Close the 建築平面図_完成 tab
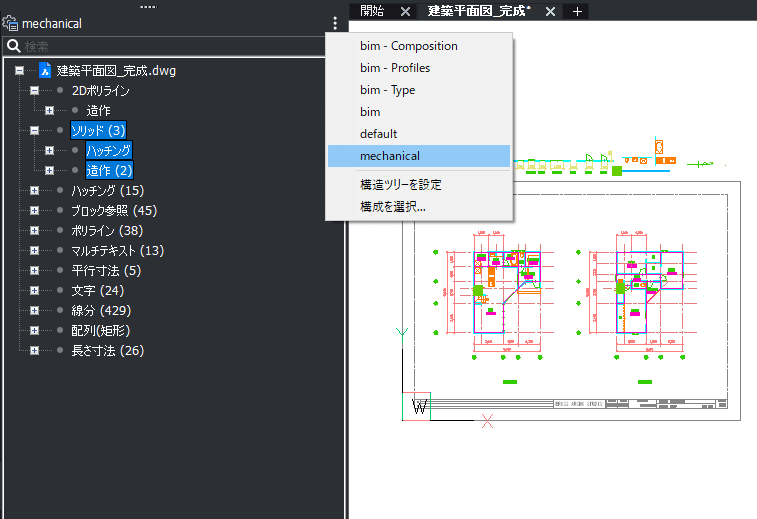 550,12
